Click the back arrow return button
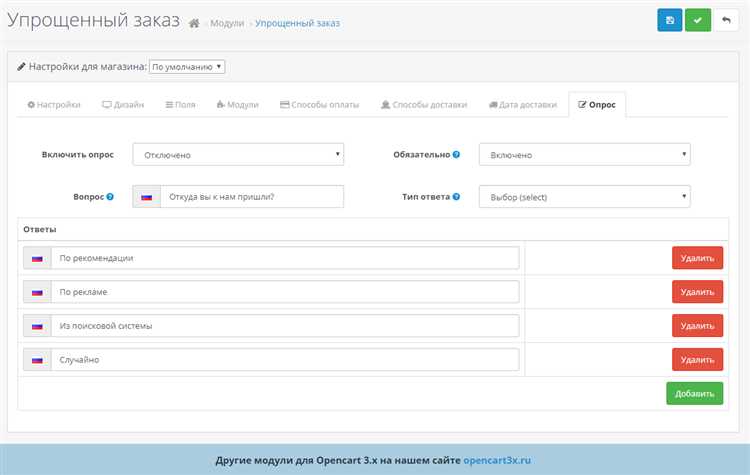The image size is (750, 475). click(x=727, y=20)
